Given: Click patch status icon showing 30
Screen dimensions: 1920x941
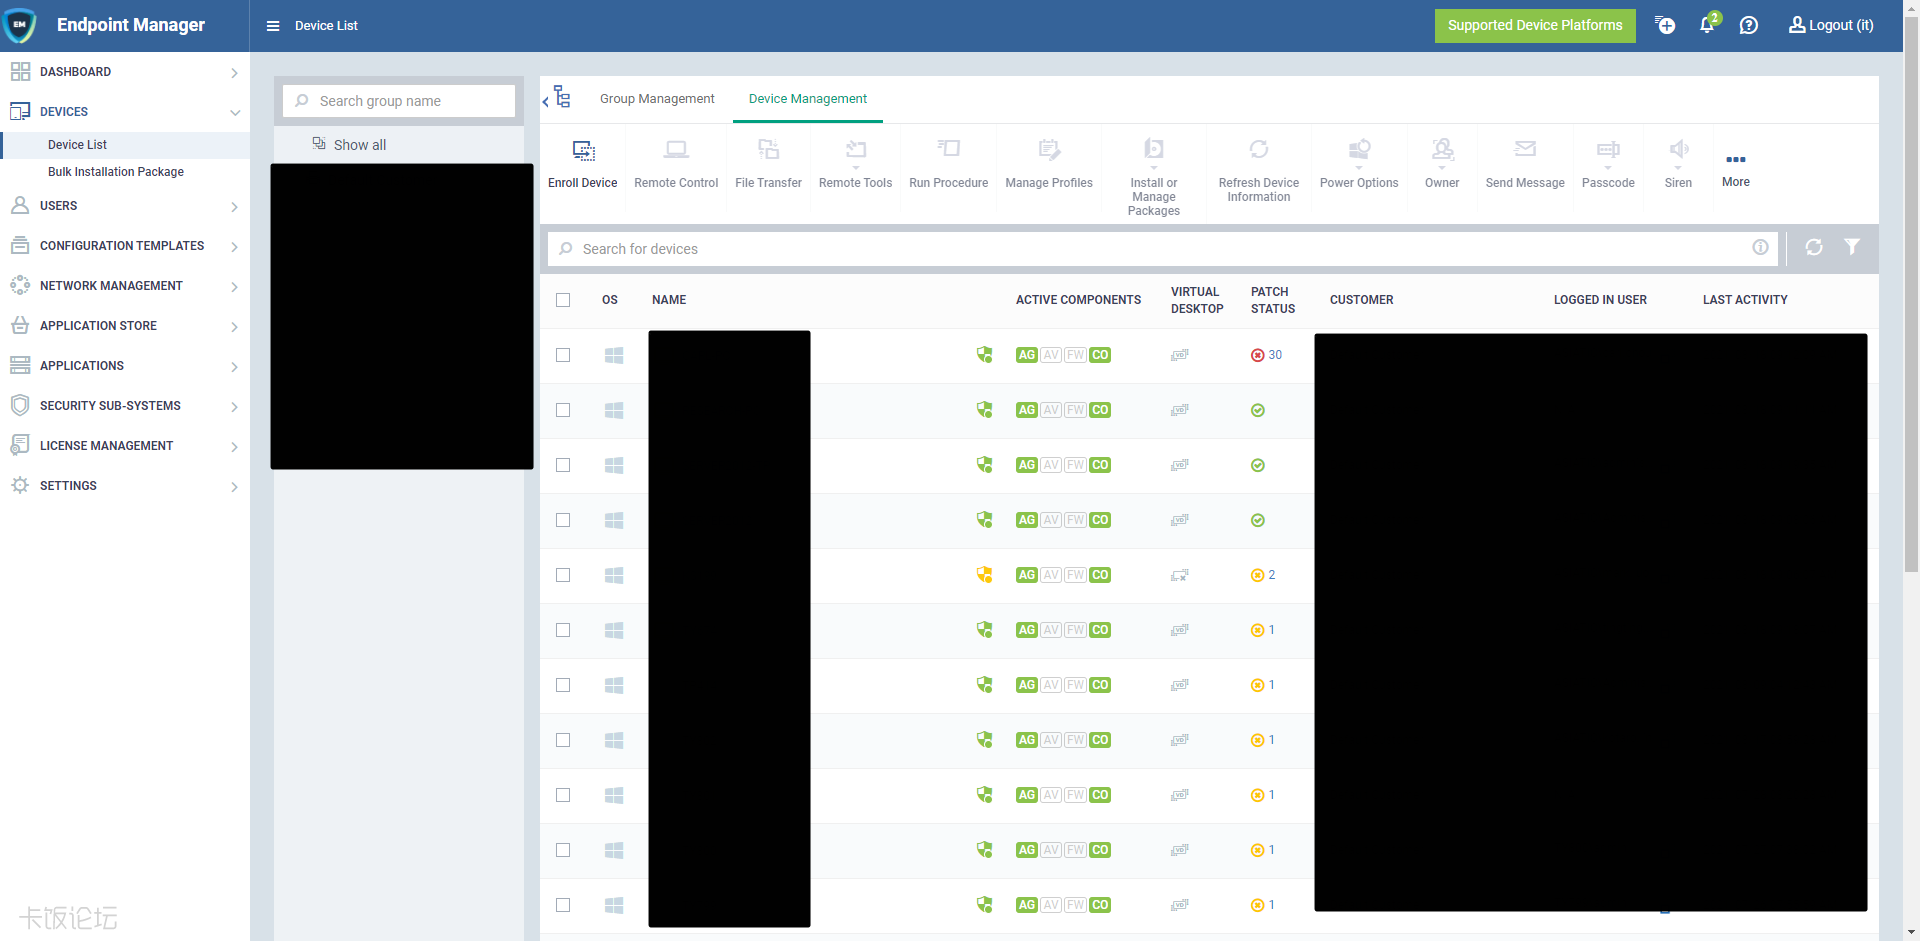Looking at the screenshot, I should pos(1258,355).
